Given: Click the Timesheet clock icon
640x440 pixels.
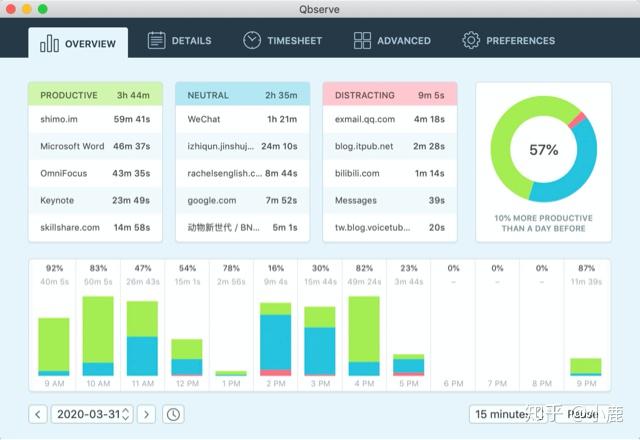Looking at the screenshot, I should tap(252, 40).
